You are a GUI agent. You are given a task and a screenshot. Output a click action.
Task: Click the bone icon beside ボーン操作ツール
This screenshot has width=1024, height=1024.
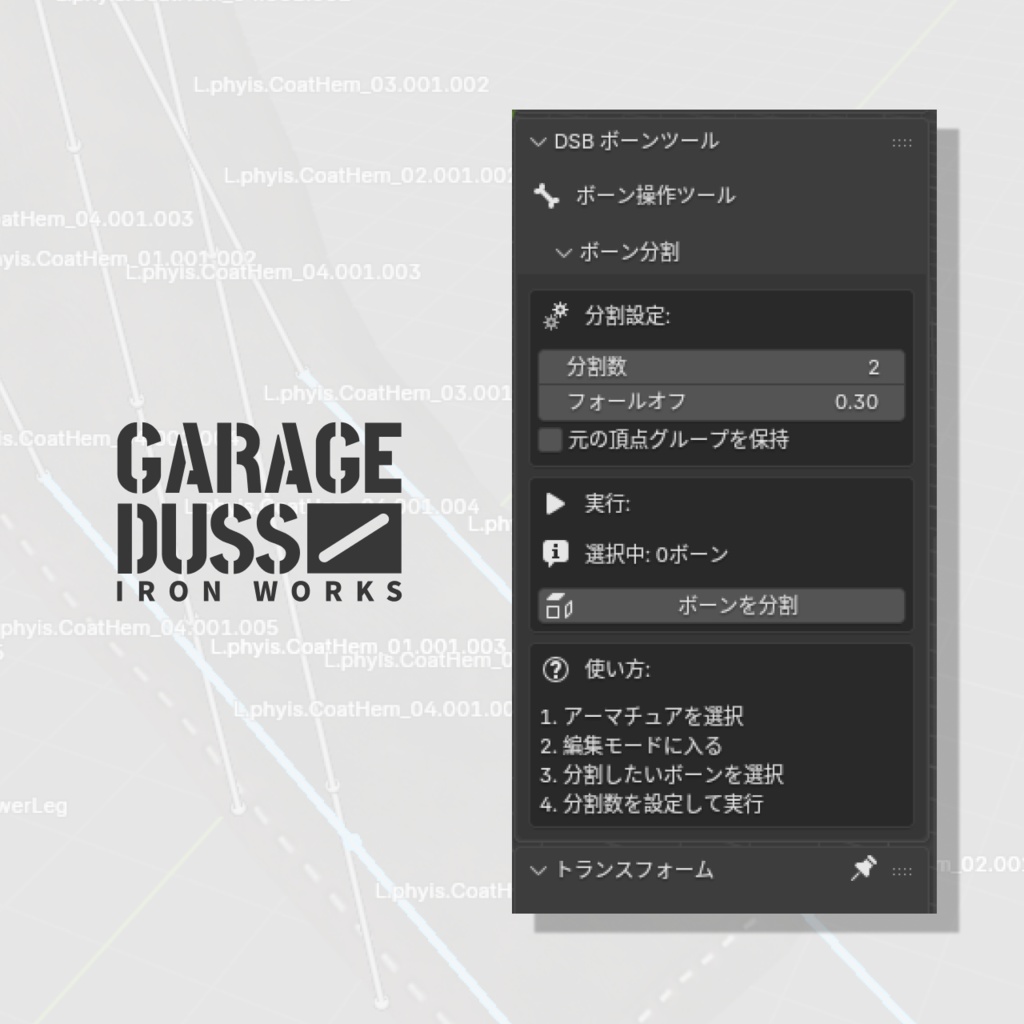(x=547, y=196)
